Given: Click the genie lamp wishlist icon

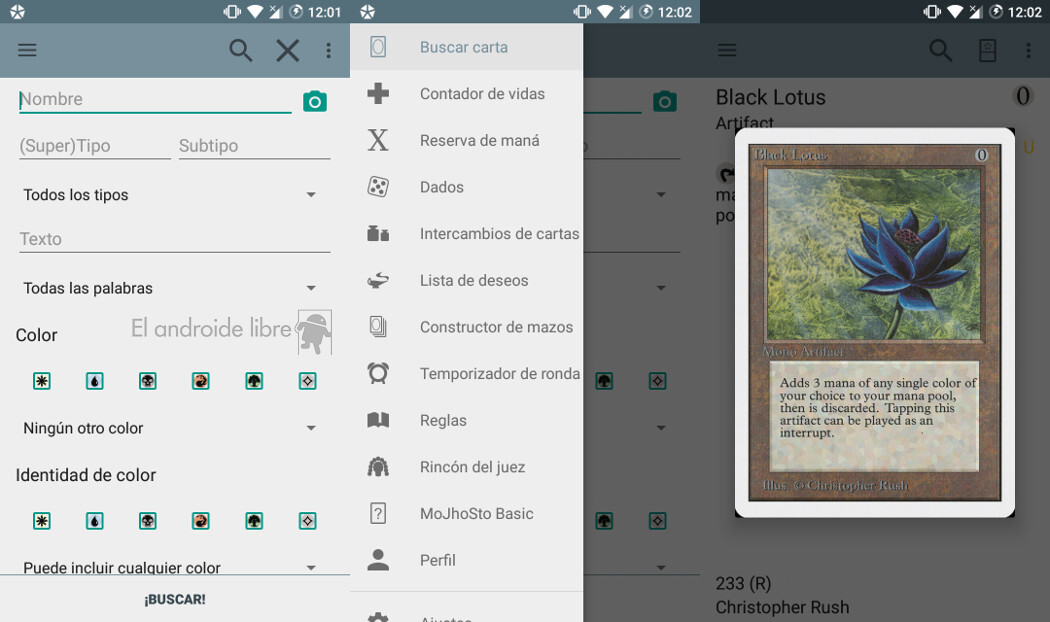Looking at the screenshot, I should click(x=378, y=280).
